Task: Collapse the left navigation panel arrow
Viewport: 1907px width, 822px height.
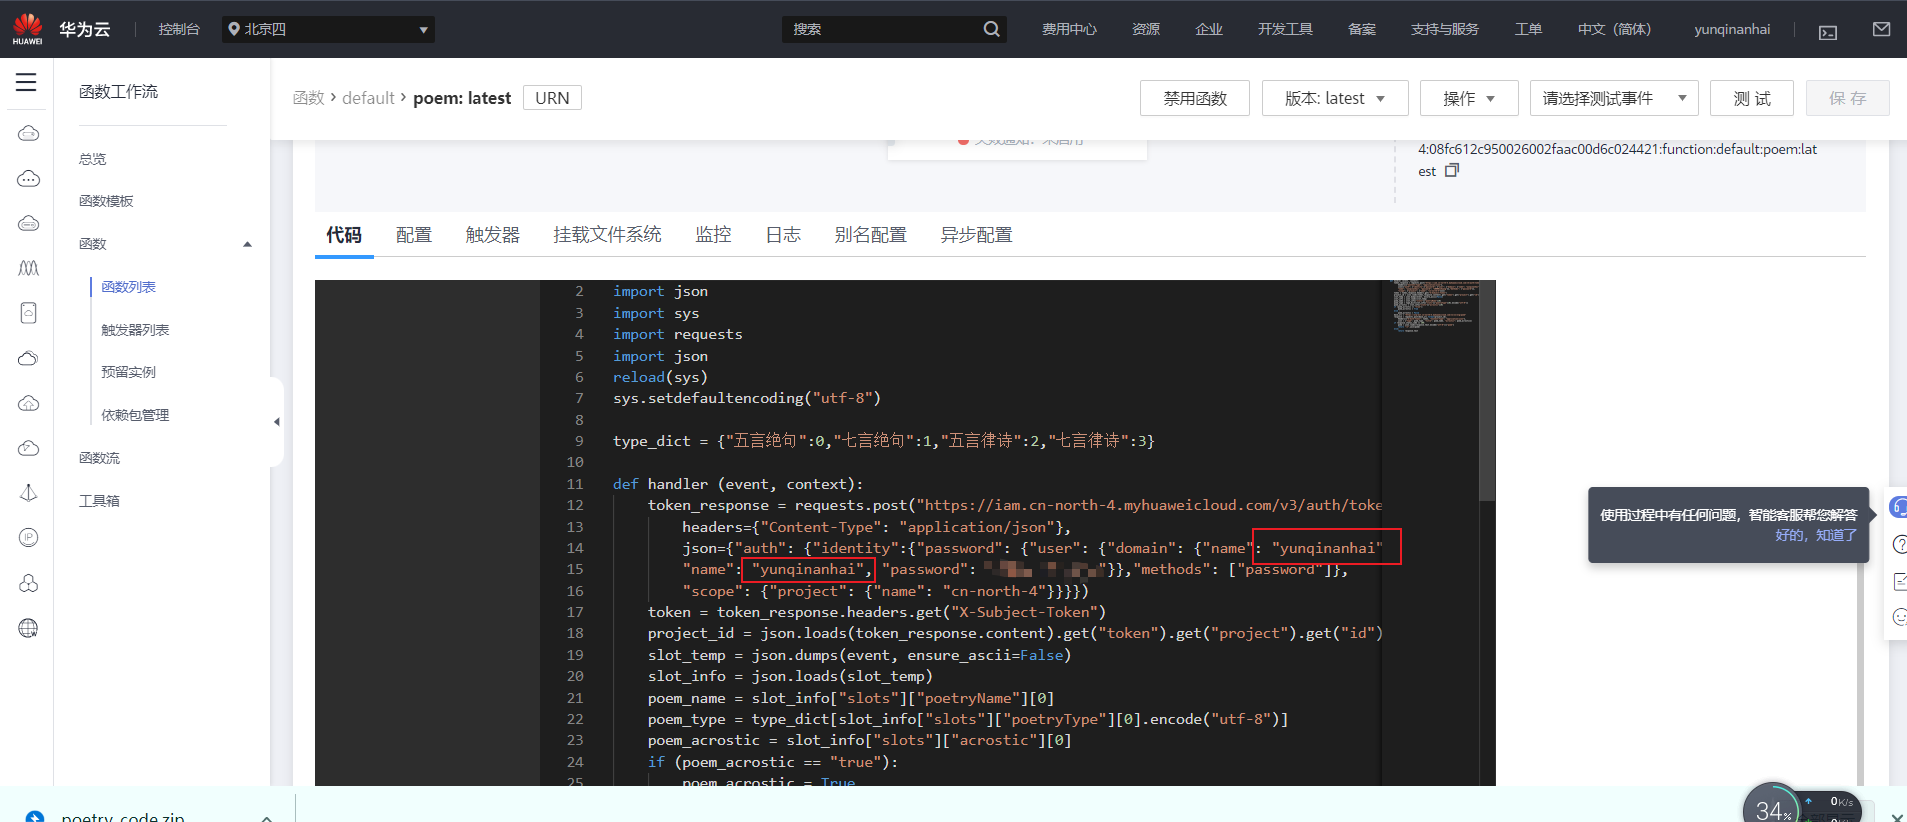Action: tap(277, 422)
